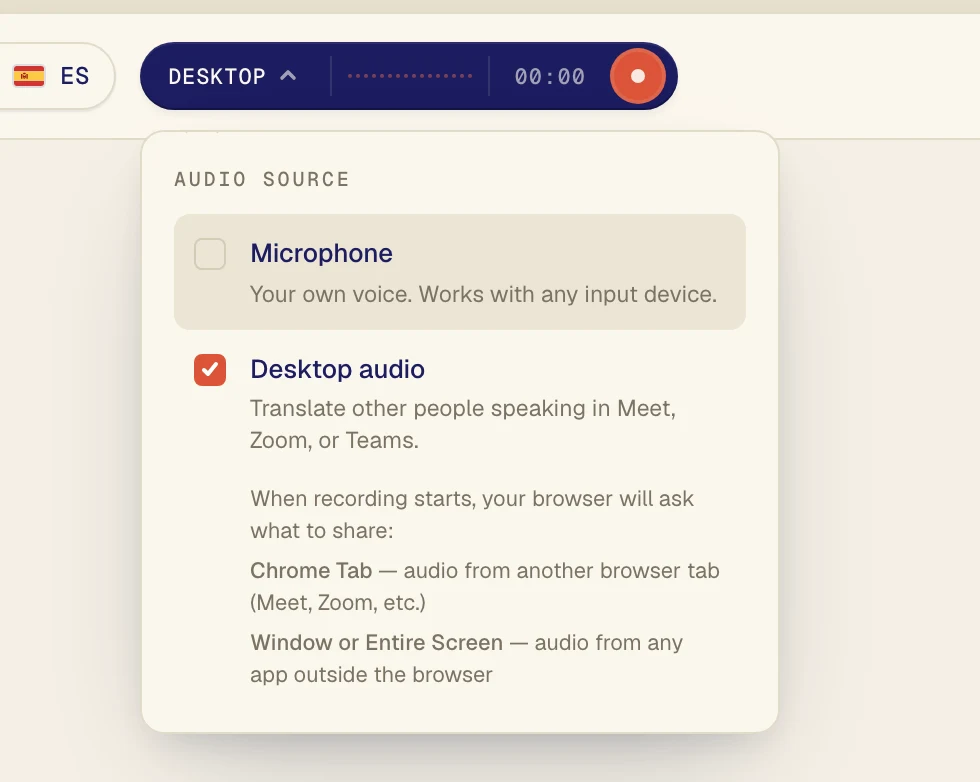Click the 'Chrome Tab' bold text
The image size is (980, 782).
[311, 570]
